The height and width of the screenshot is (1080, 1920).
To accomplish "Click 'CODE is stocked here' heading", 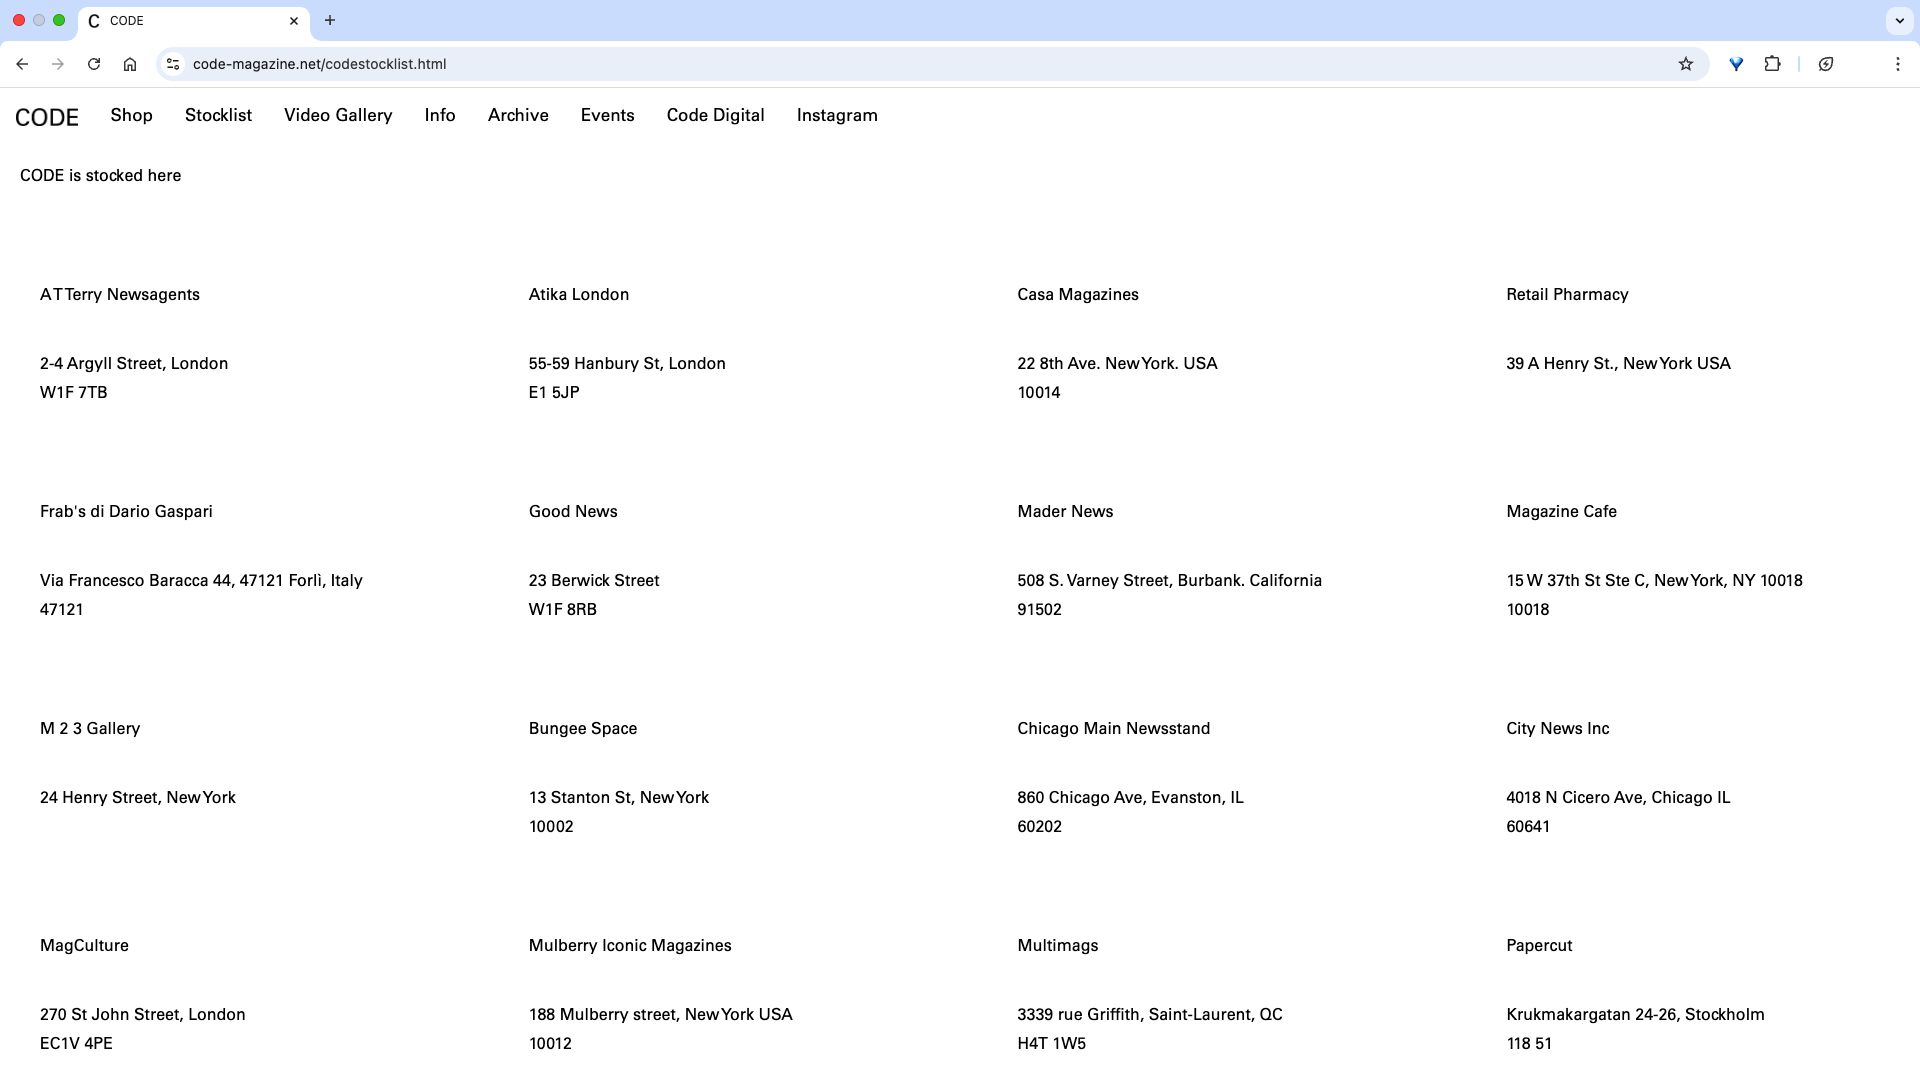I will (100, 176).
